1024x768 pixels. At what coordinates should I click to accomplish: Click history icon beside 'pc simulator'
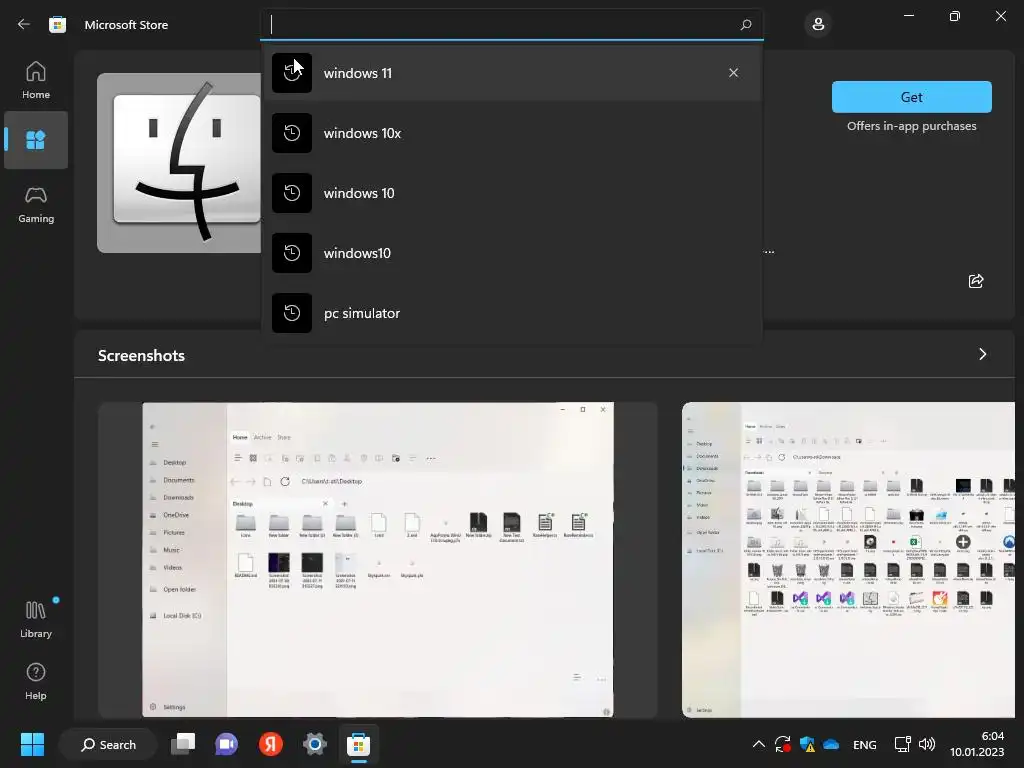pos(292,313)
